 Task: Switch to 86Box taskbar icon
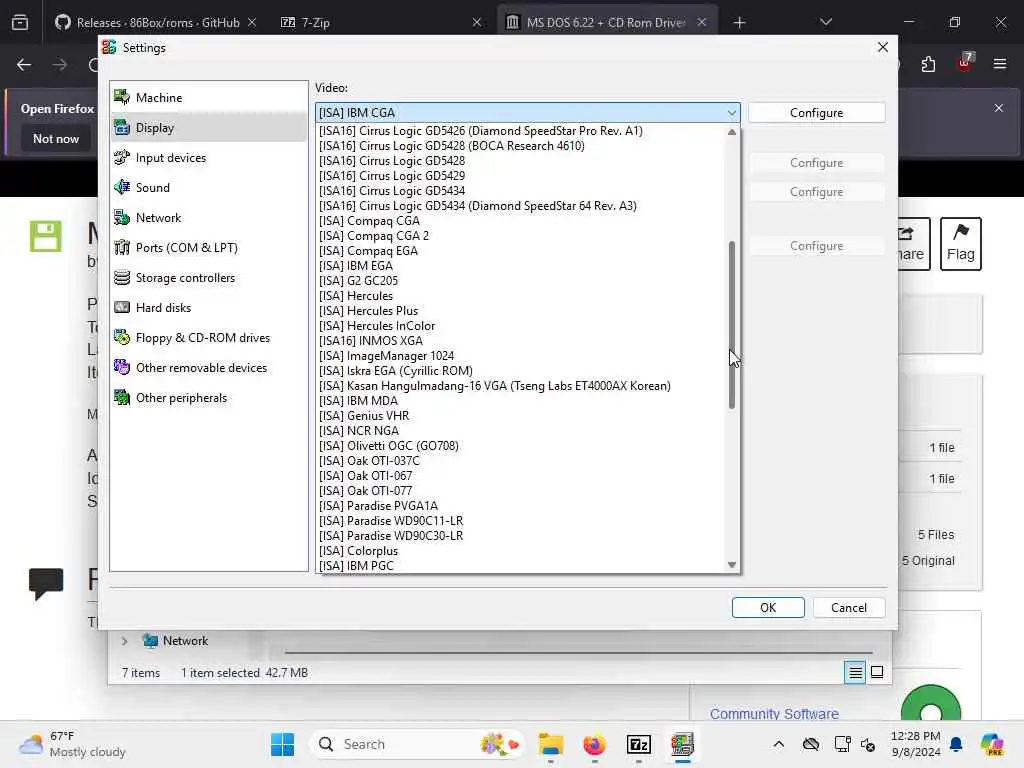coord(682,744)
